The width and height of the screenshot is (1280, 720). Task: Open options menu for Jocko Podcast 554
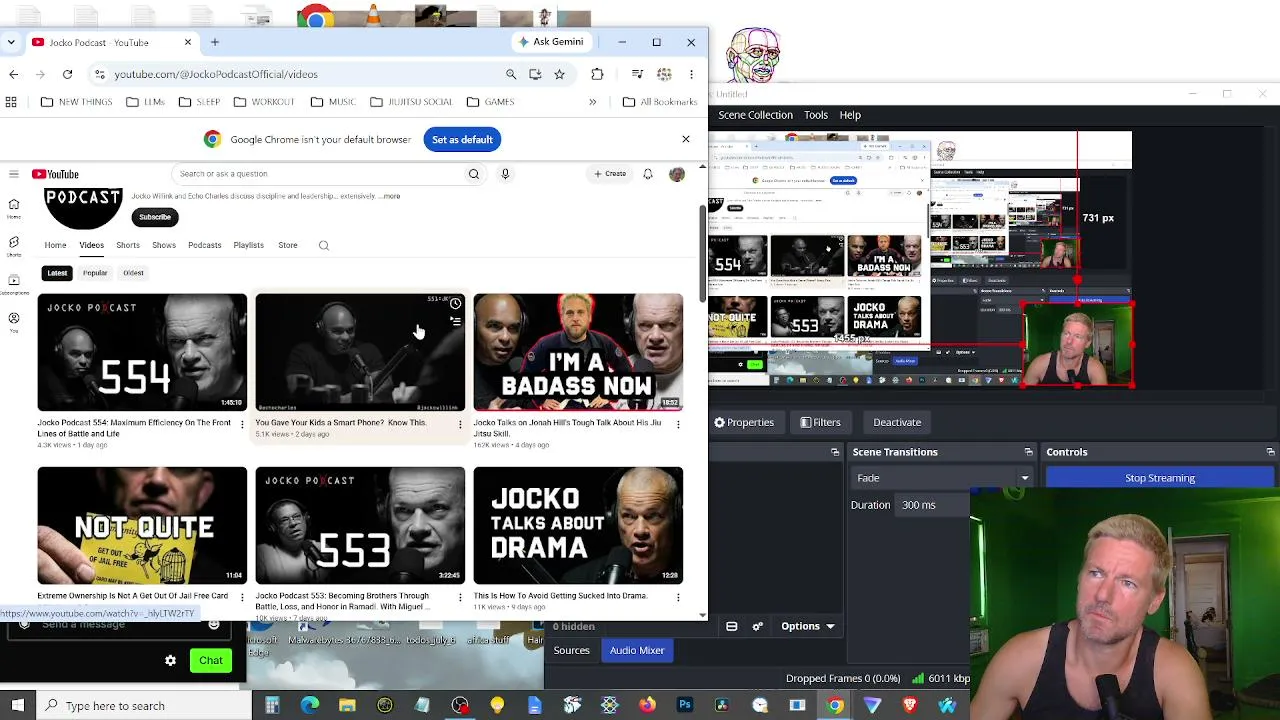pos(241,424)
